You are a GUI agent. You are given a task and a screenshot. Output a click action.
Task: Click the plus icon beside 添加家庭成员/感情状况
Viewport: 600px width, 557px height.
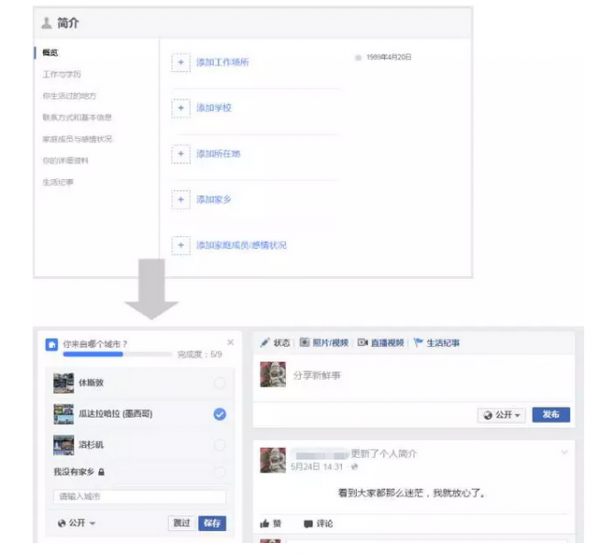(x=181, y=246)
